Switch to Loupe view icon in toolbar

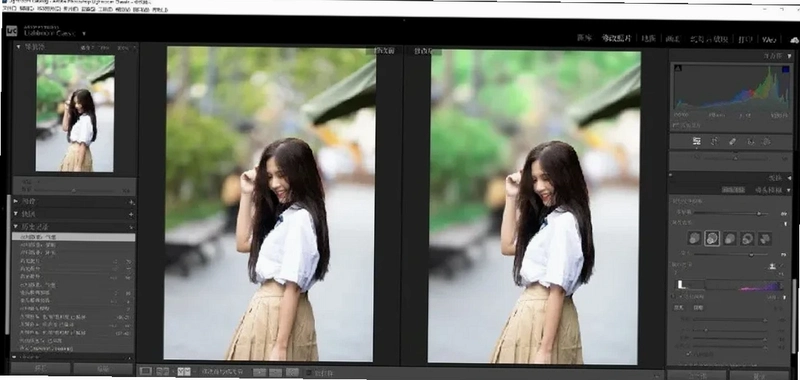[145, 371]
